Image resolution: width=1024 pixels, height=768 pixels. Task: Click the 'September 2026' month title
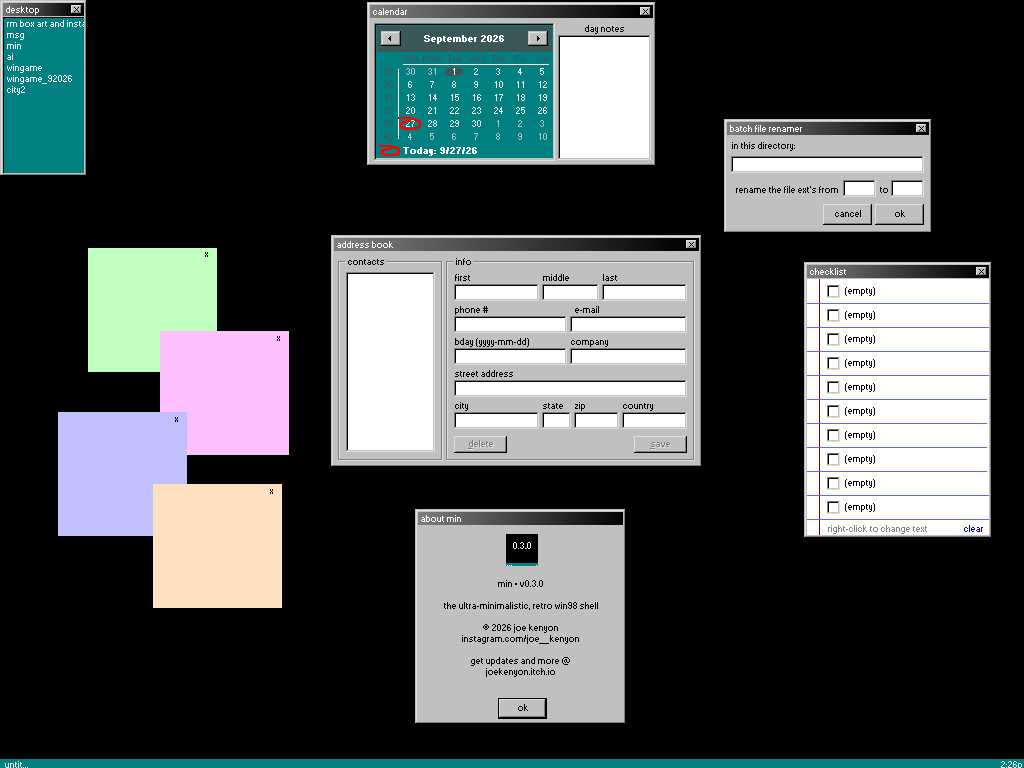[x=464, y=39]
